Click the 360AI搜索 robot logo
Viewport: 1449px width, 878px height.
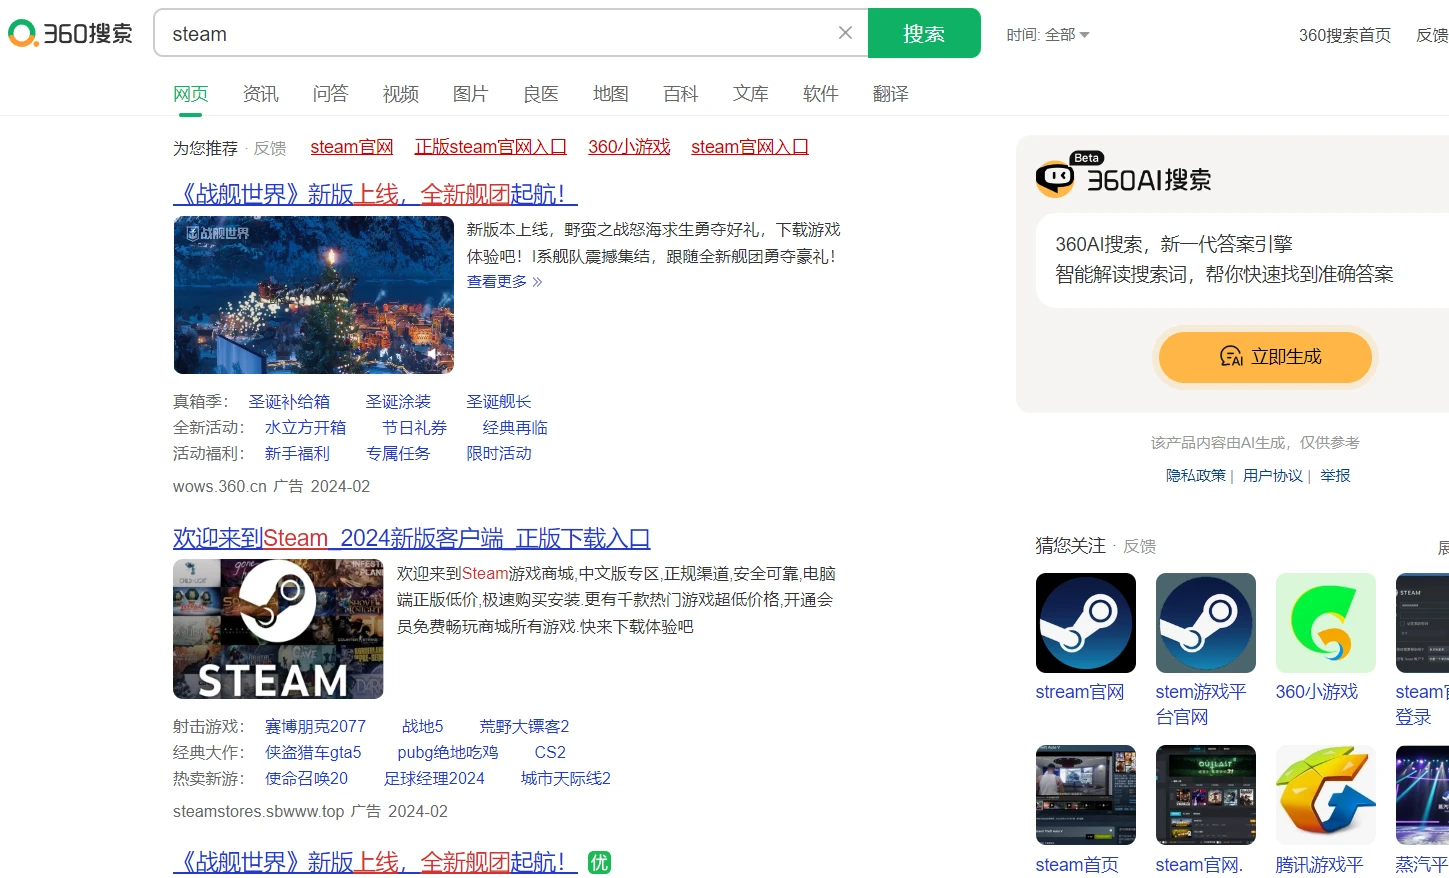(x=1056, y=177)
